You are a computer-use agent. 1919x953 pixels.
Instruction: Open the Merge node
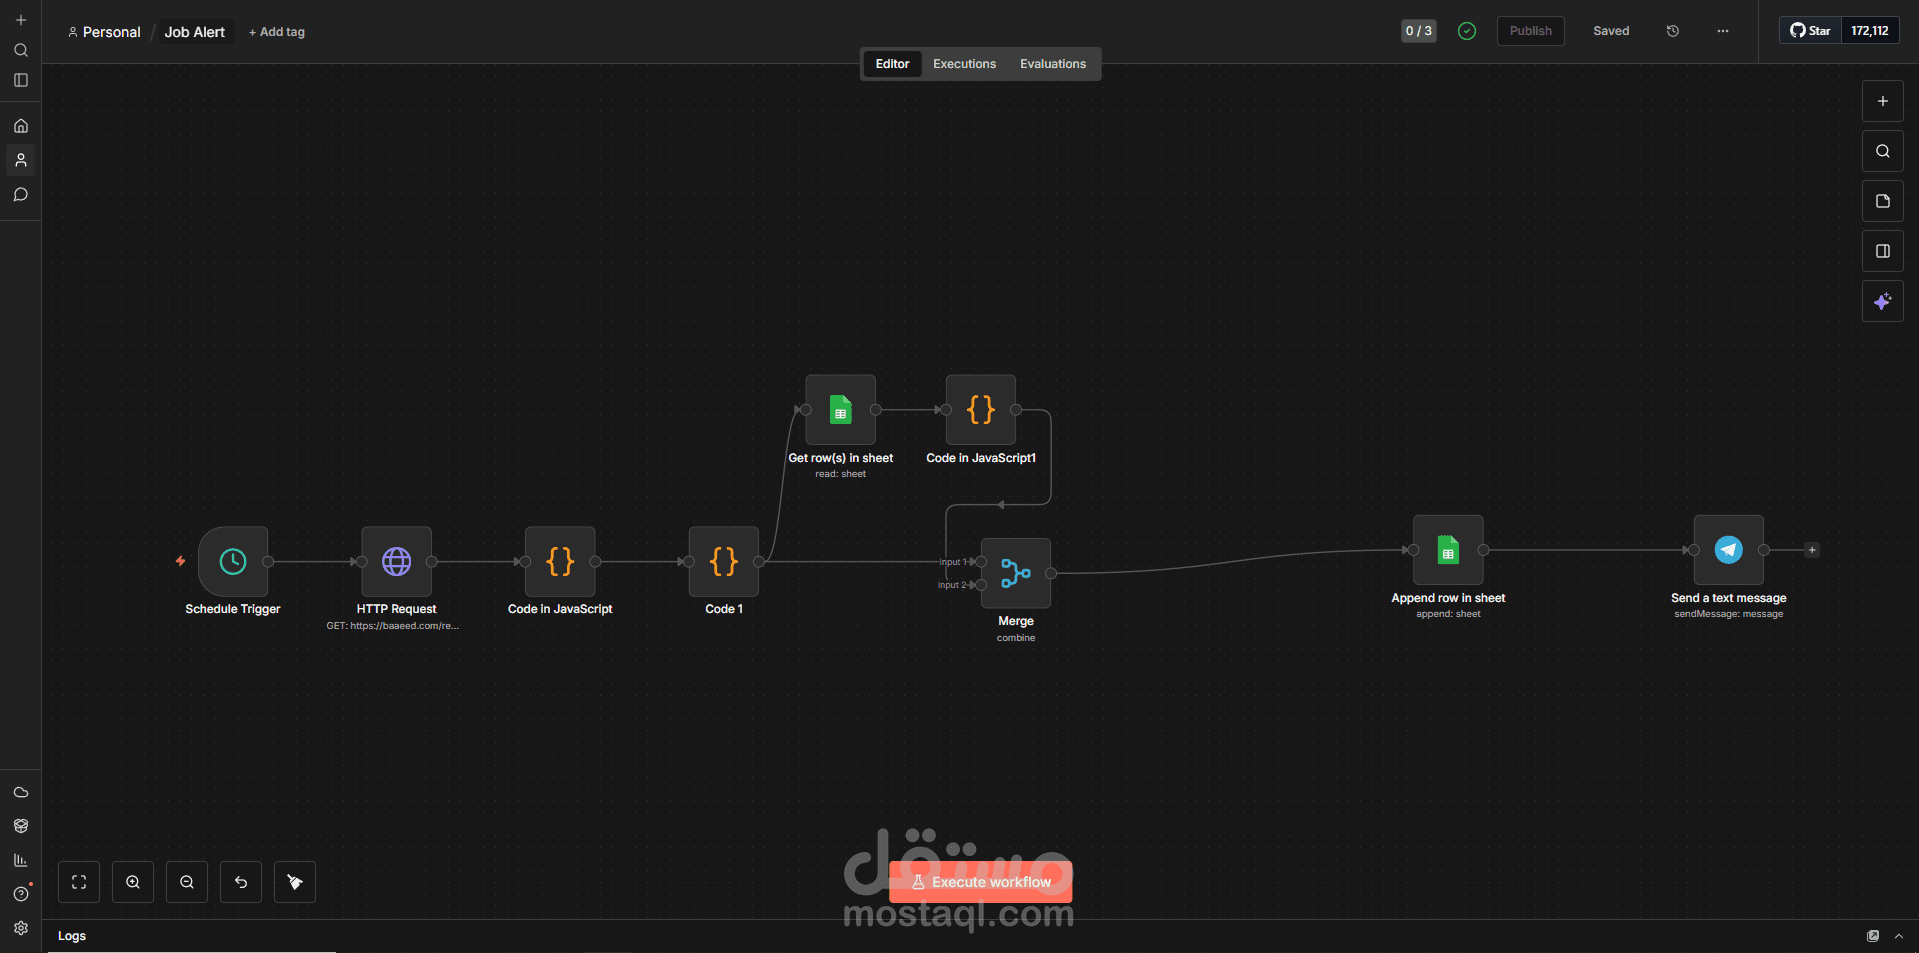tap(1016, 573)
